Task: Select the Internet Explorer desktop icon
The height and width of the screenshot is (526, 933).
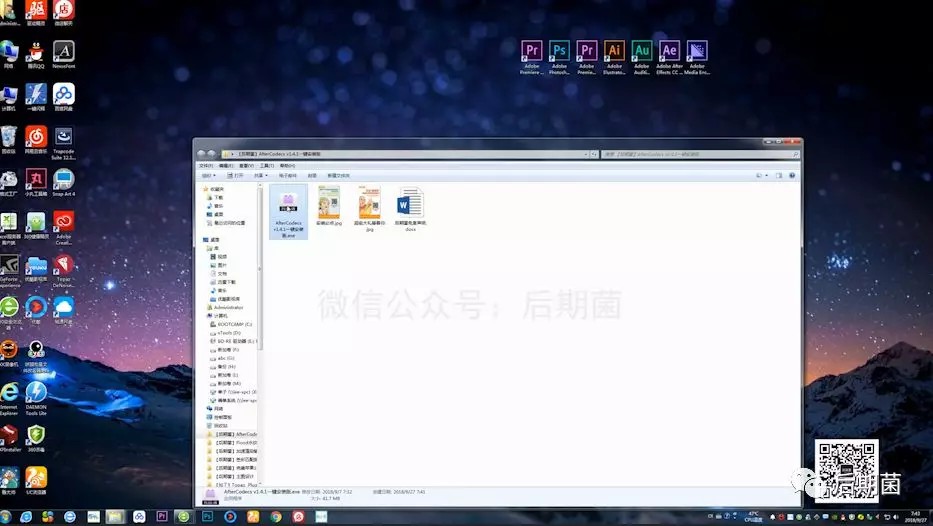Action: pyautogui.click(x=9, y=398)
